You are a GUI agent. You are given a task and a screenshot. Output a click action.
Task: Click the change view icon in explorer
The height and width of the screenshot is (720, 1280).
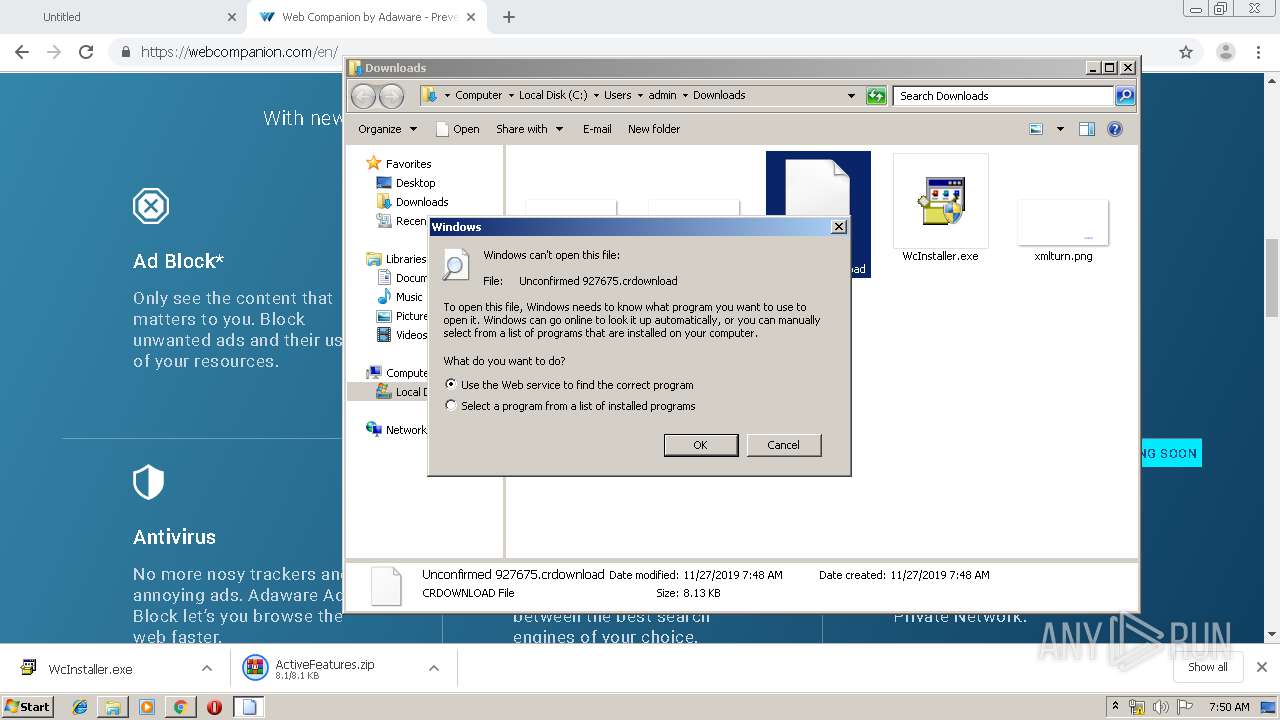click(x=1036, y=129)
